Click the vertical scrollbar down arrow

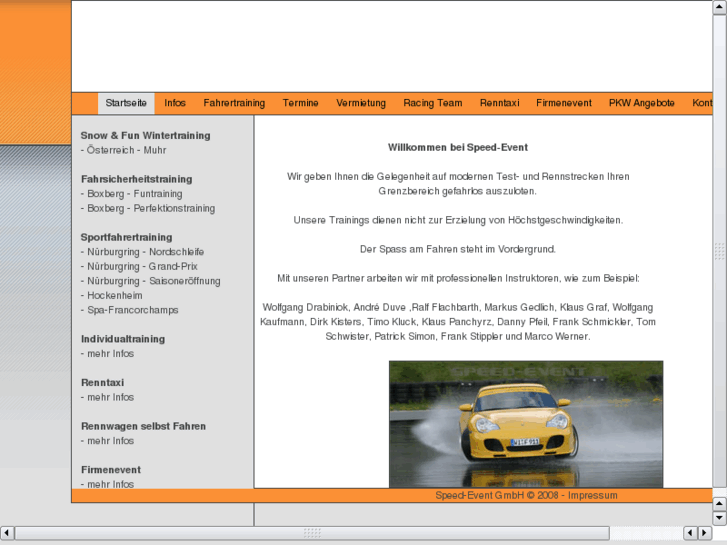click(x=720, y=517)
